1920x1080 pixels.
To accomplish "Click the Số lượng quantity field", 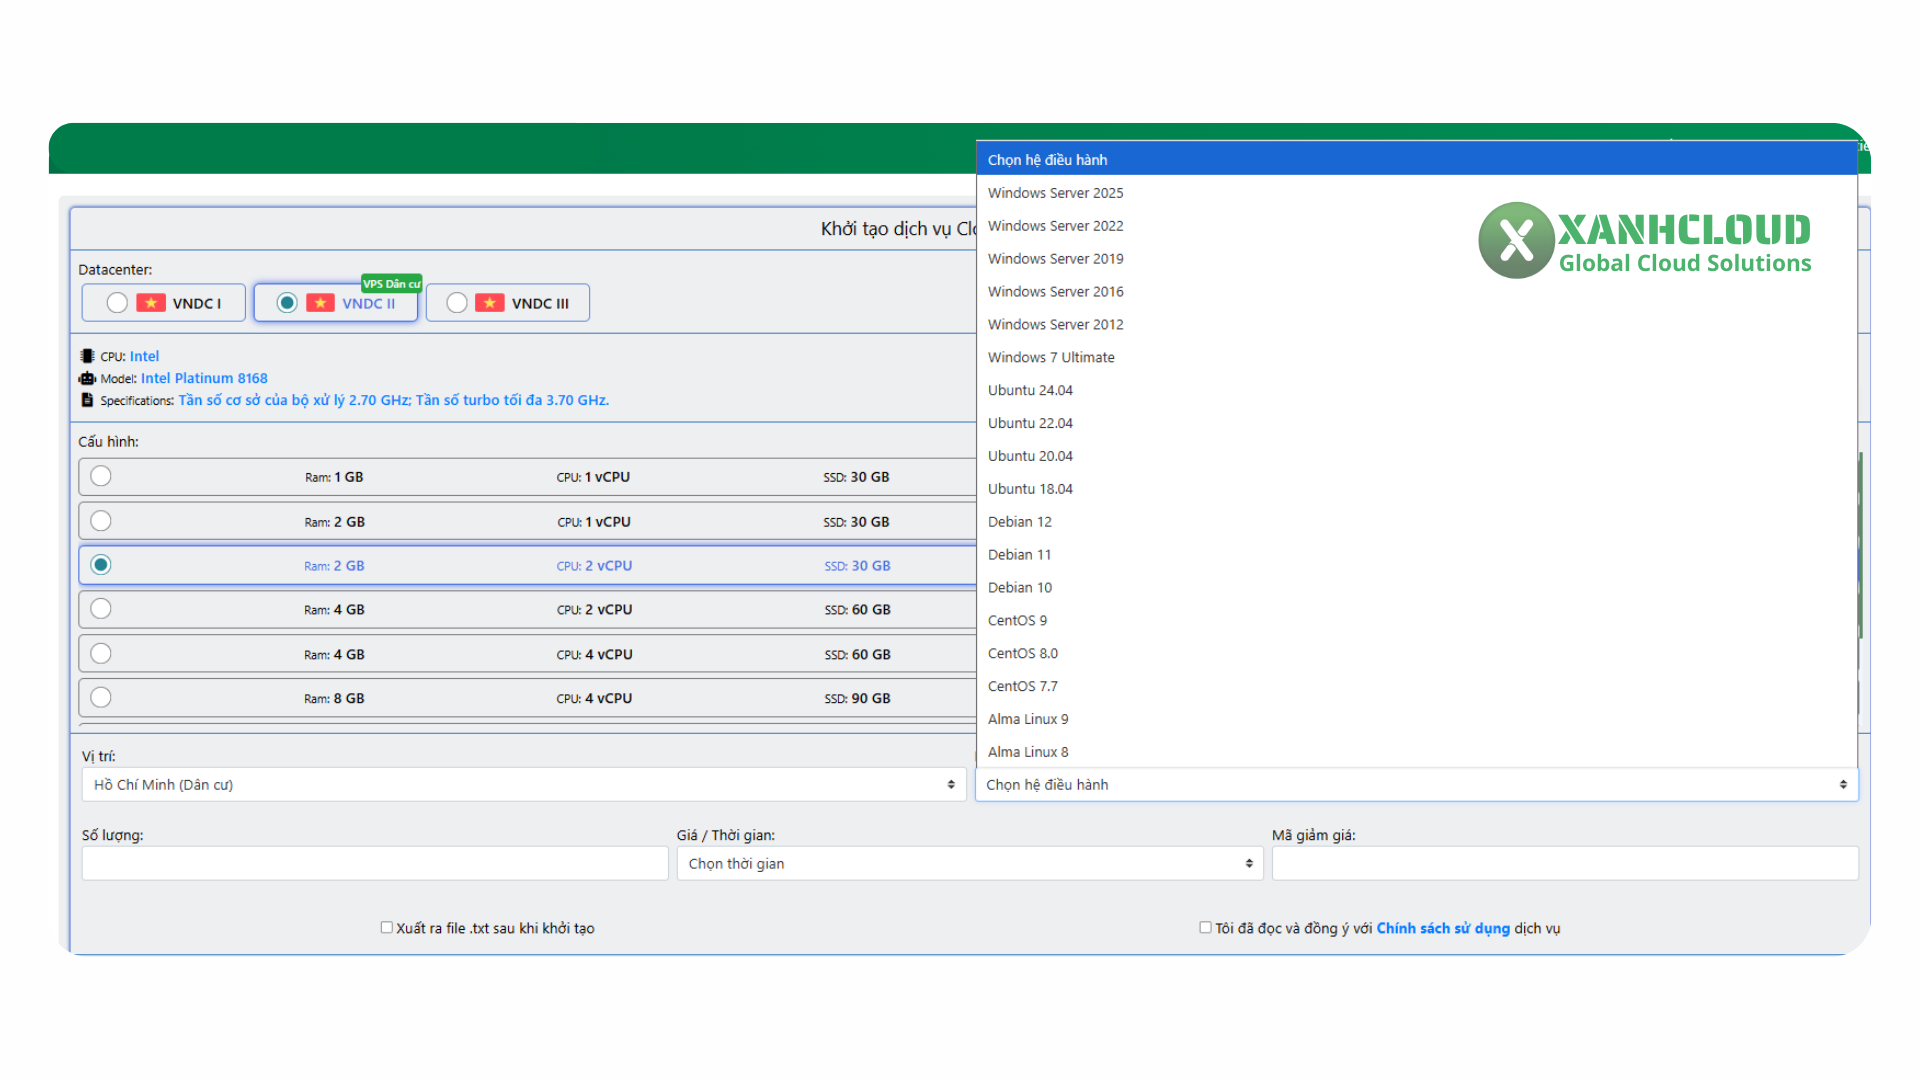I will (375, 864).
